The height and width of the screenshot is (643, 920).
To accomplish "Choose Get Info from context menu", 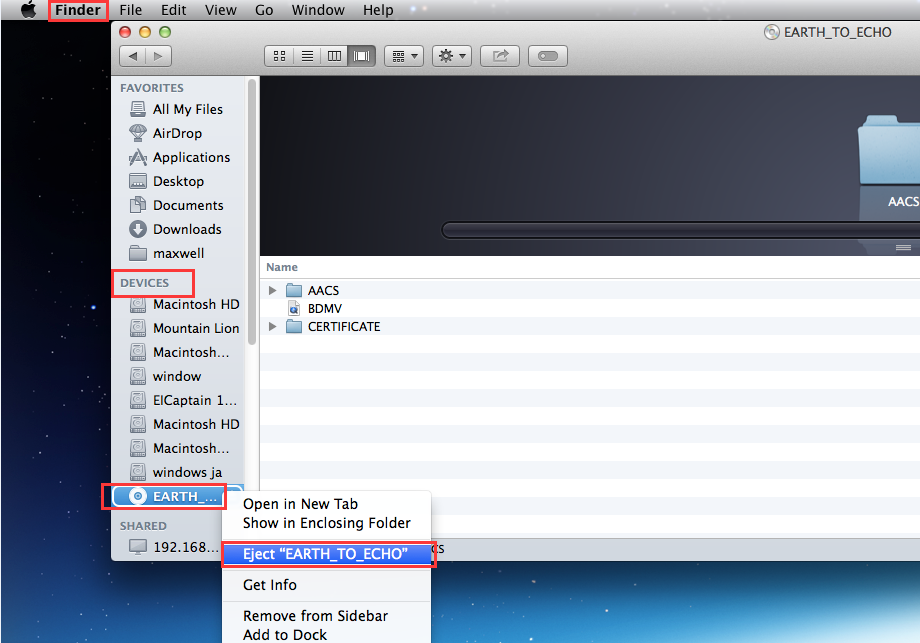I will click(326, 585).
